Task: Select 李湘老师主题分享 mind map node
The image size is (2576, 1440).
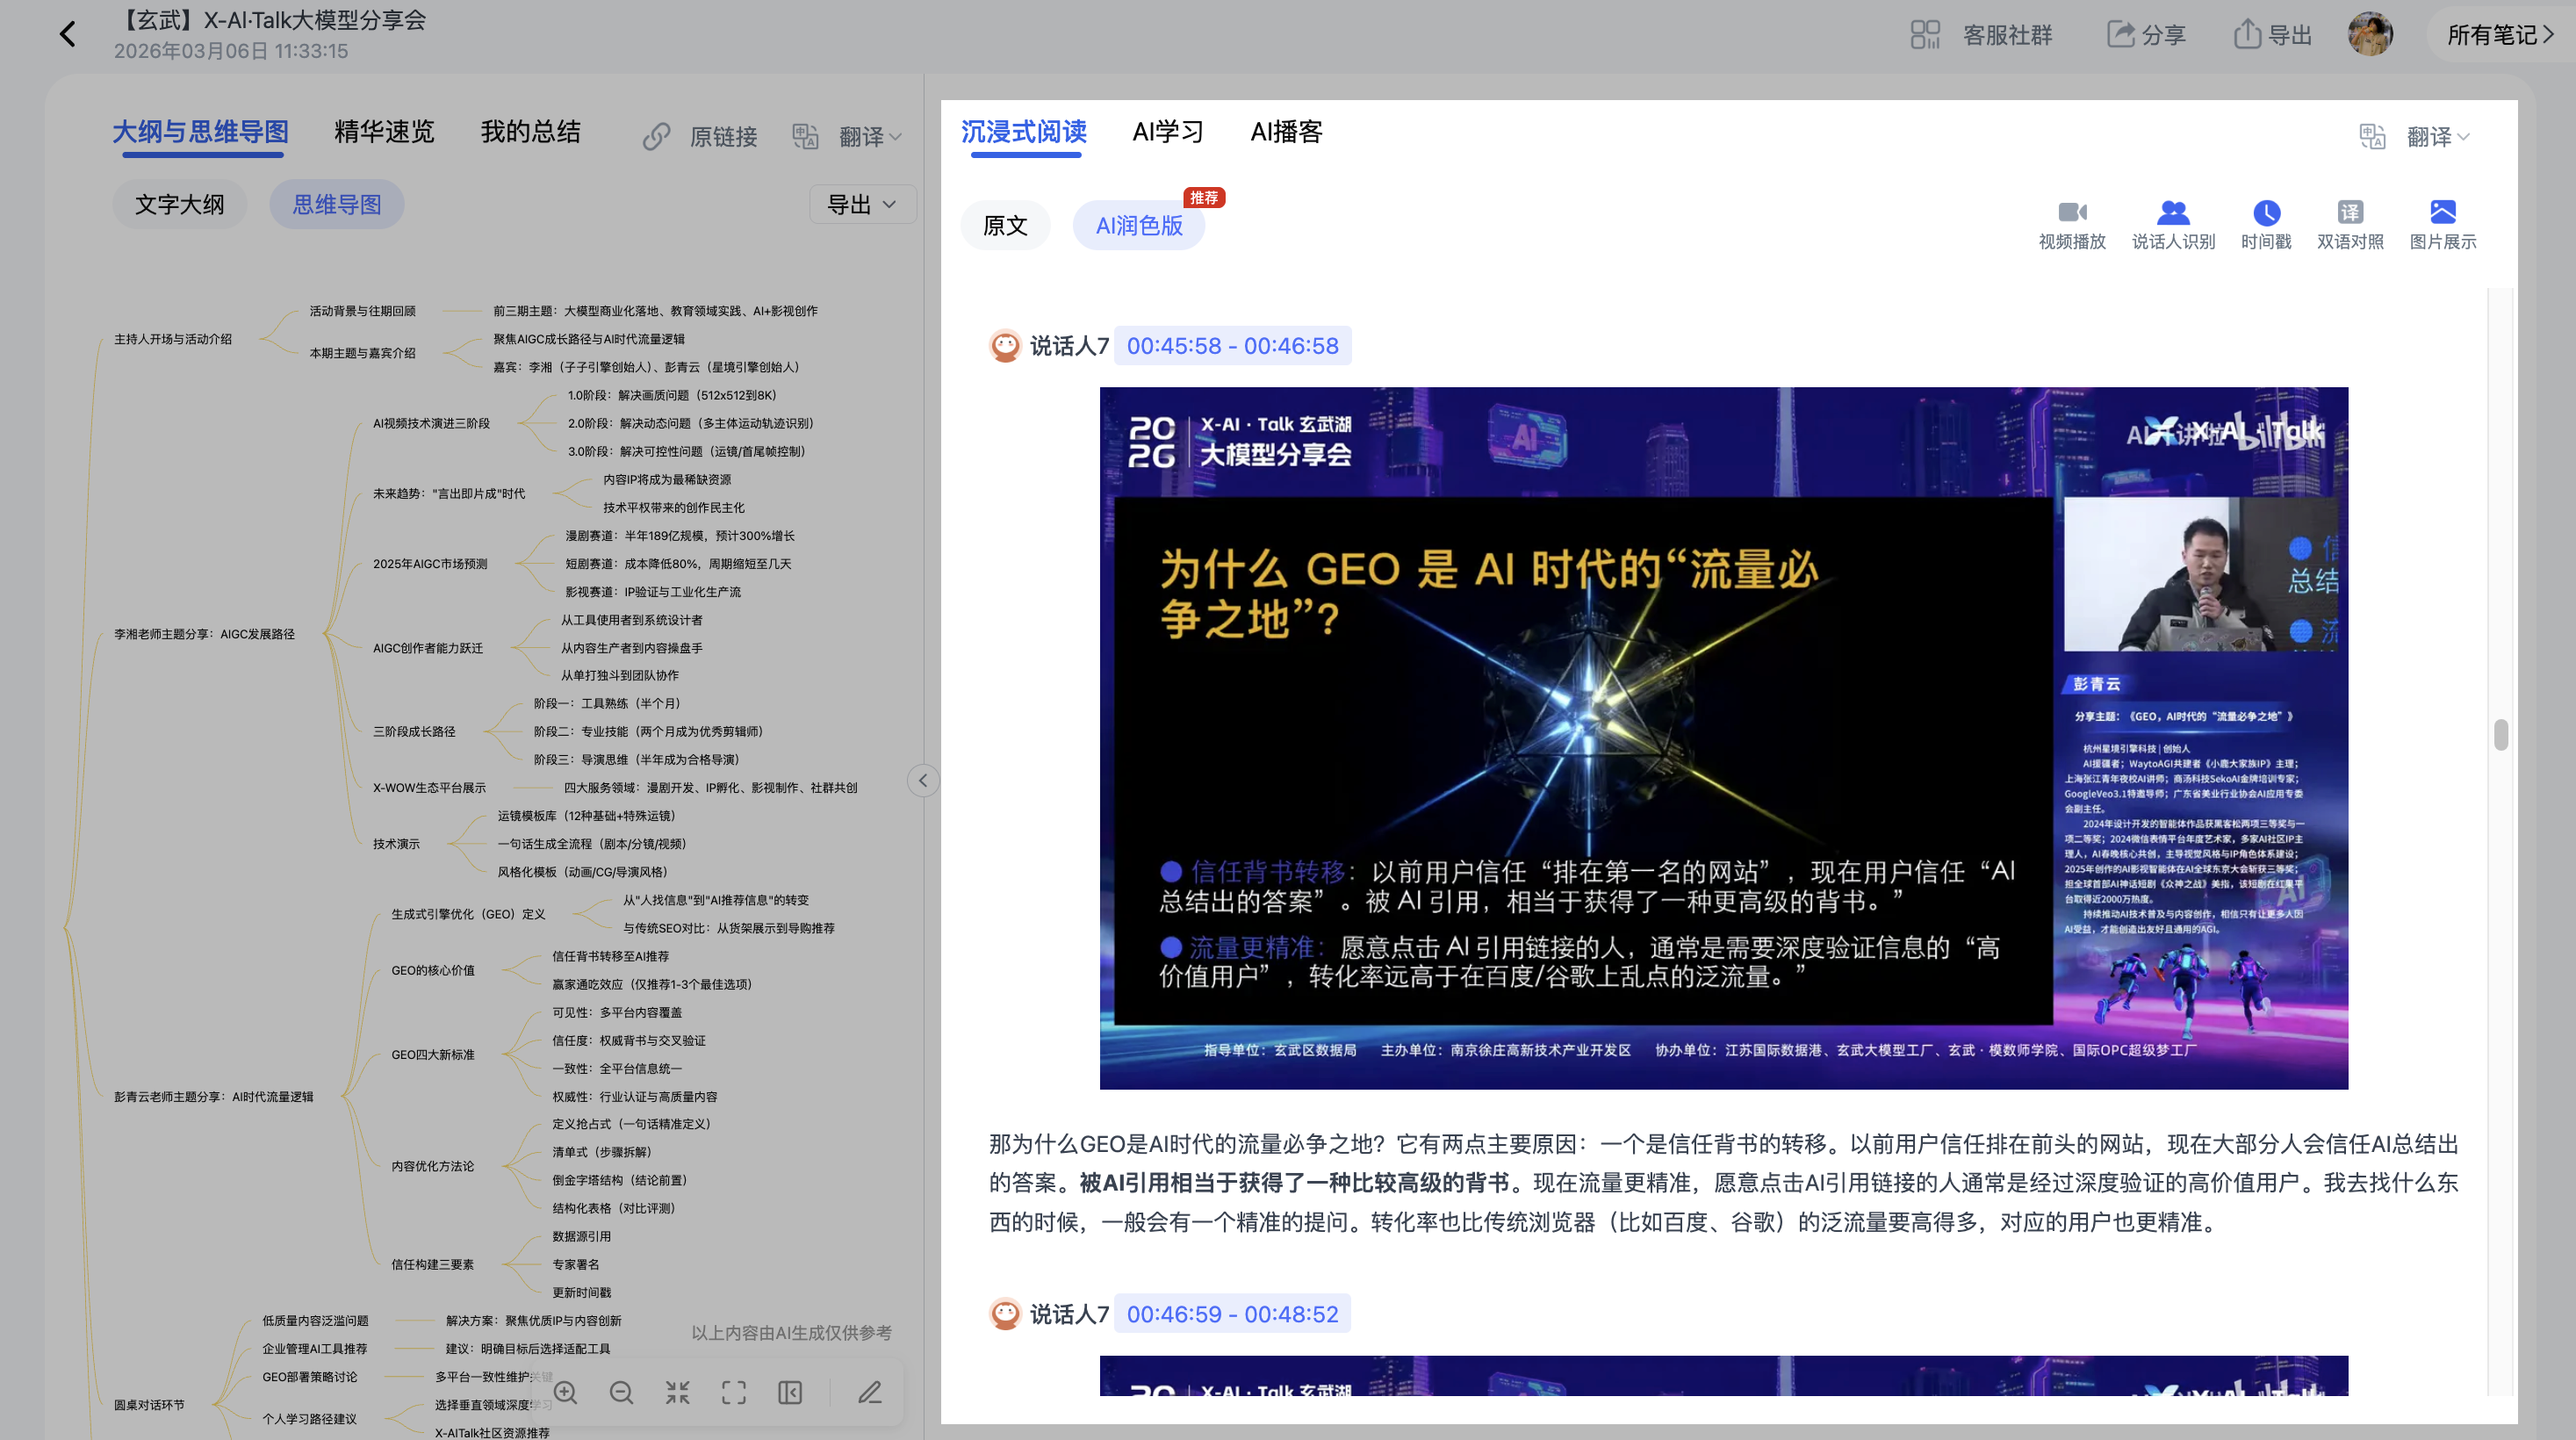Action: [204, 634]
